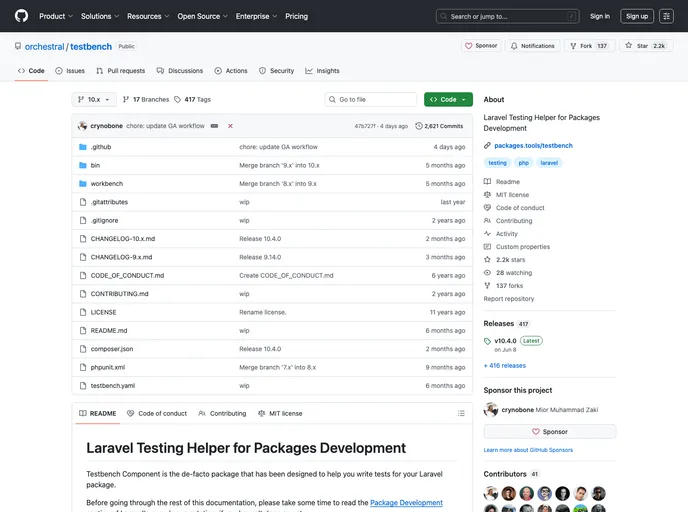Viewport: 688px width, 512px height.
Task: Expand the Enterprise menu
Action: click(256, 16)
